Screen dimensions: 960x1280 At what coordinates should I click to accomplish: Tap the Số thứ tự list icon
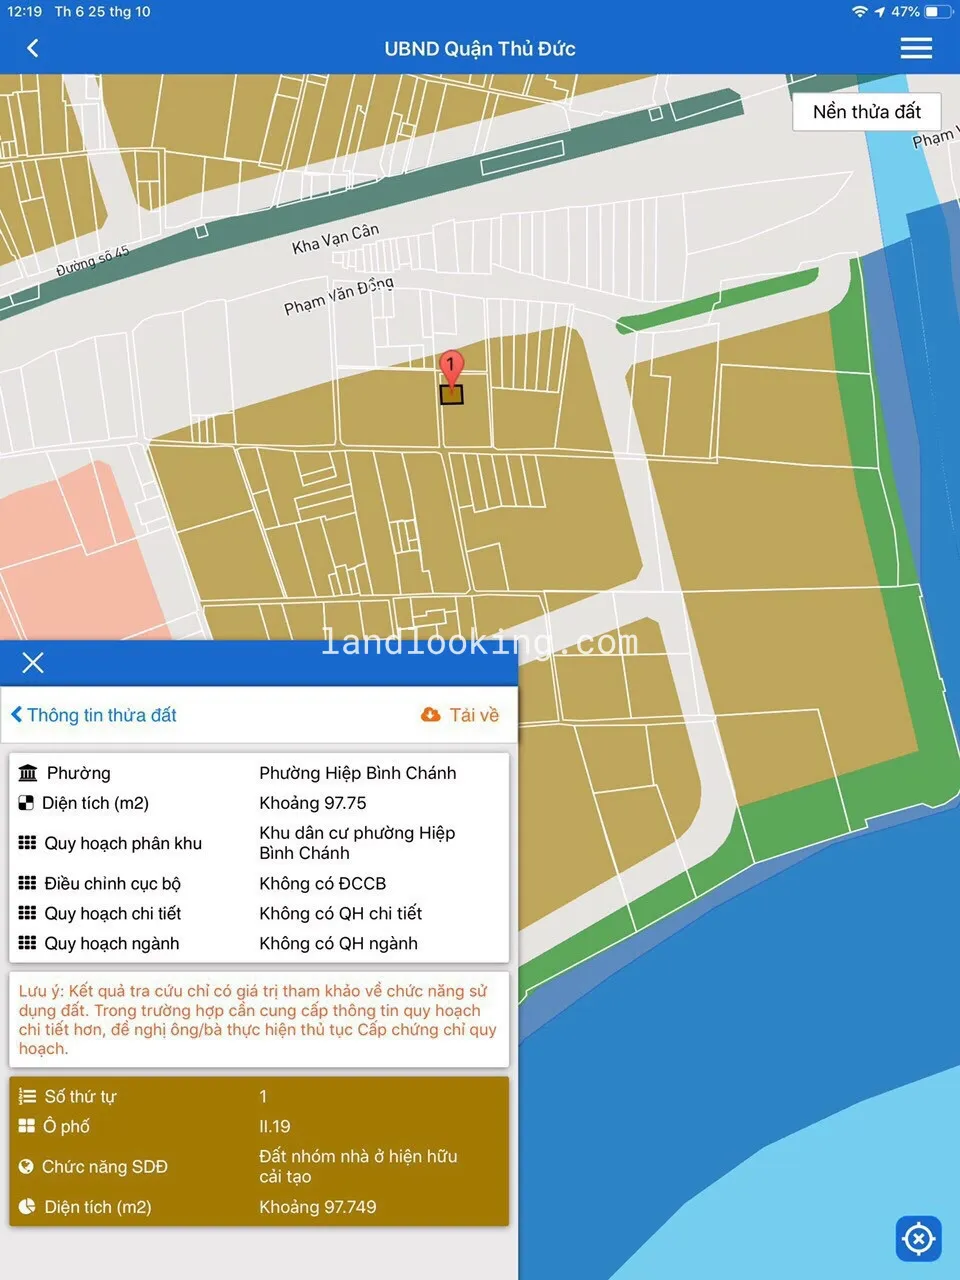click(x=27, y=1096)
